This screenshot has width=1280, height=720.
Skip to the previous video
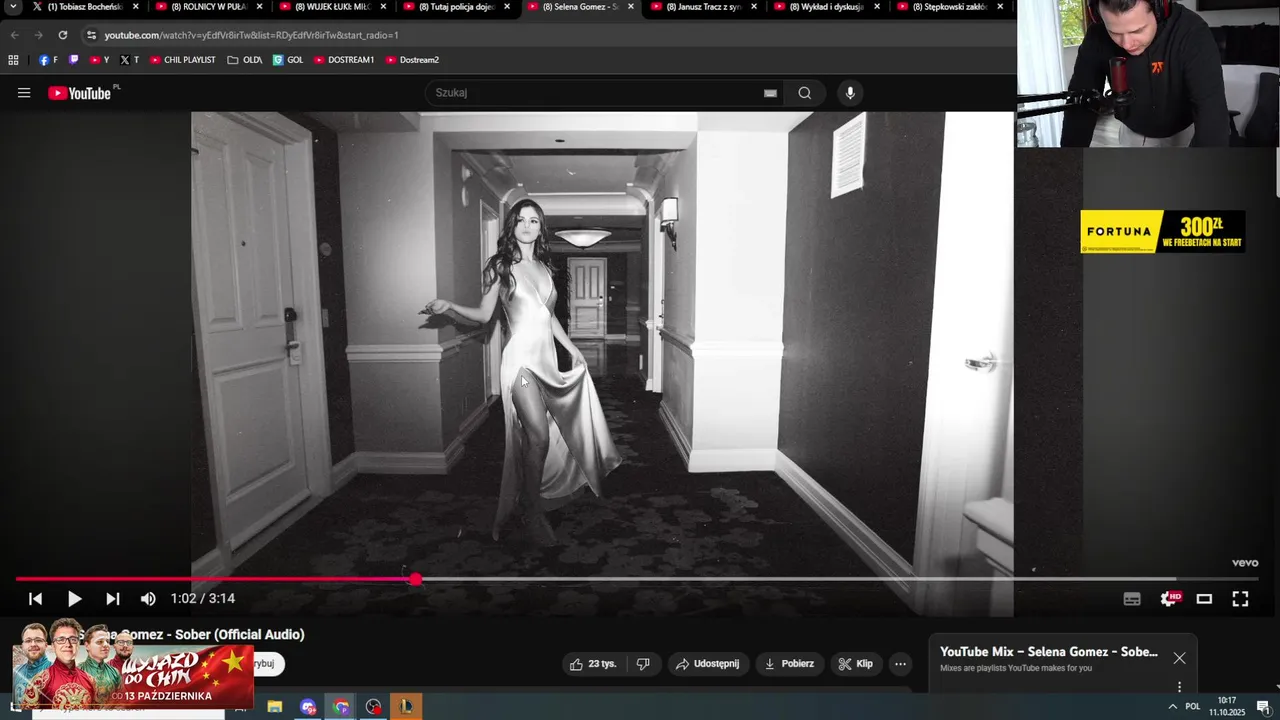point(35,599)
